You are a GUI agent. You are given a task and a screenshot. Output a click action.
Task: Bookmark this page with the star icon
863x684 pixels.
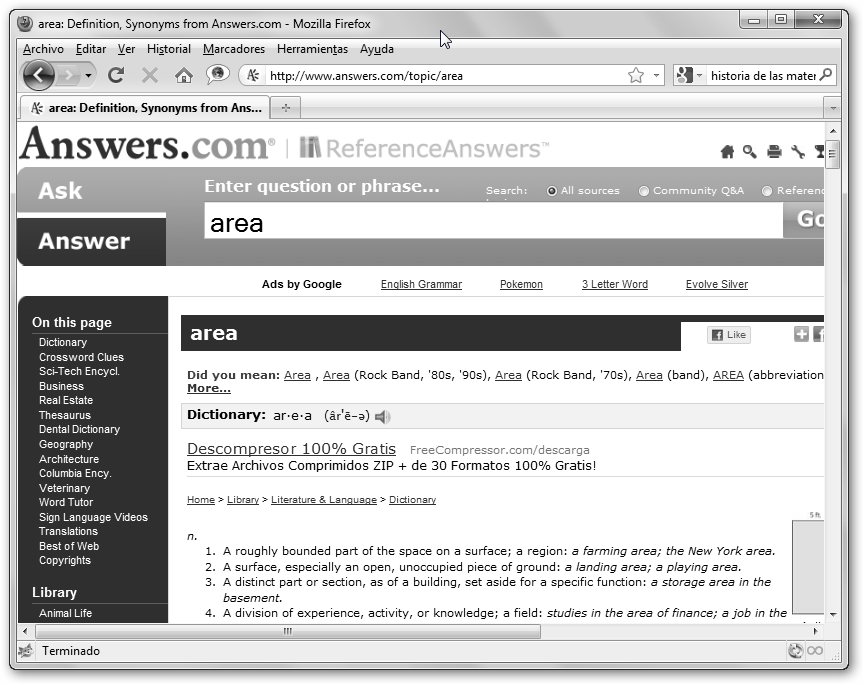[635, 75]
